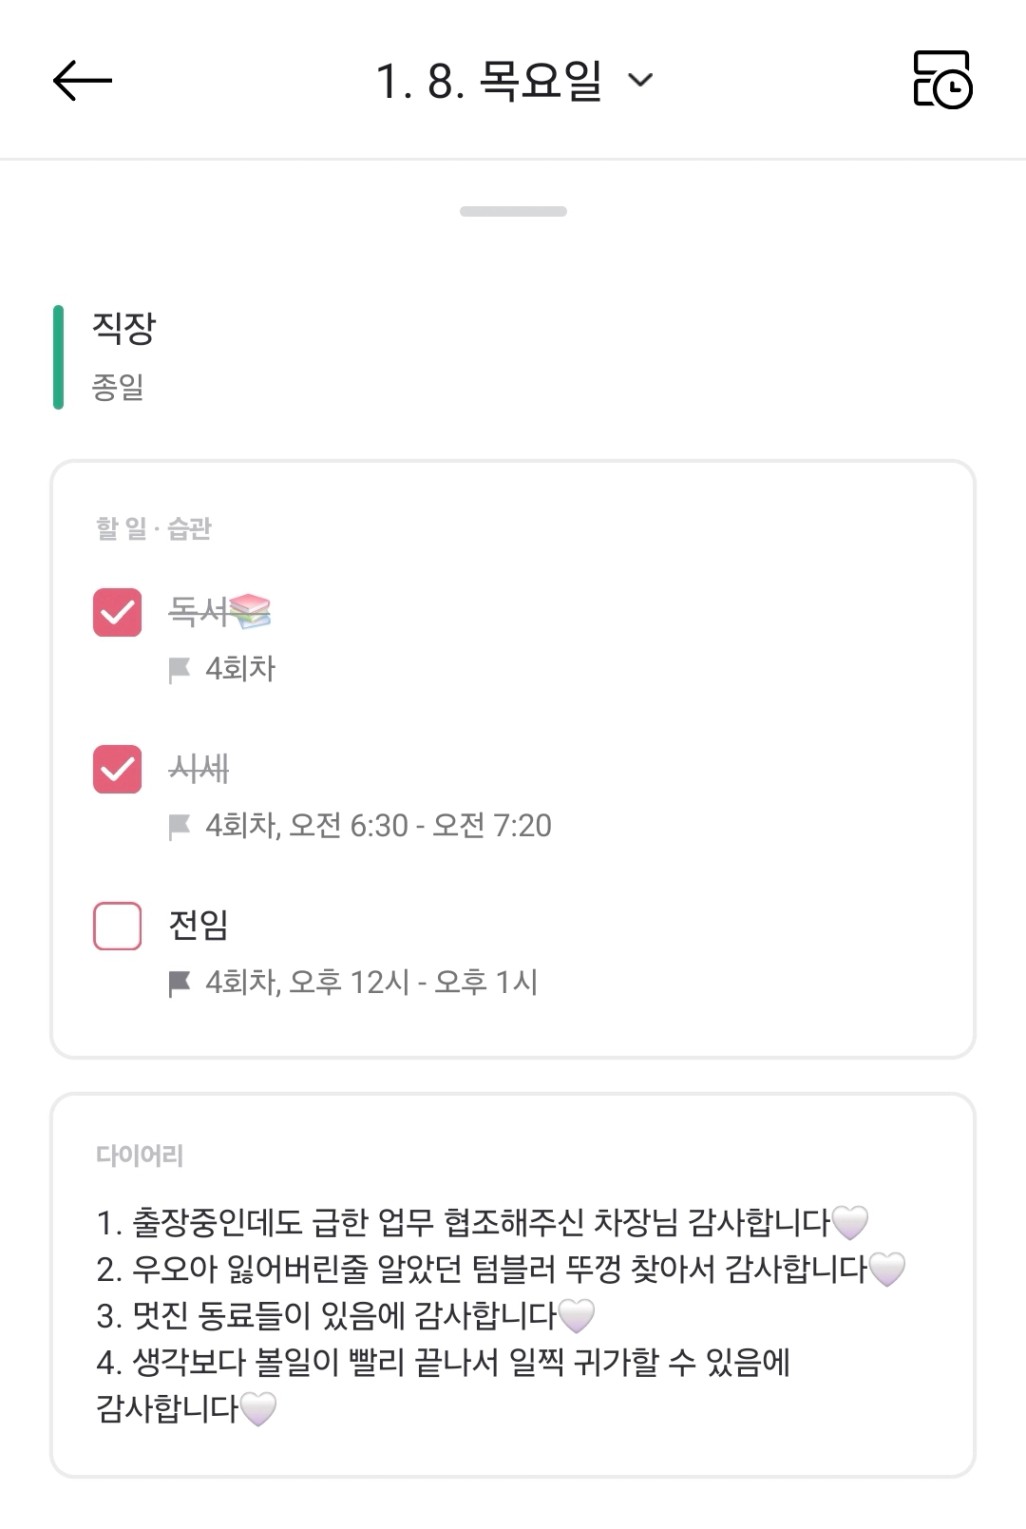
Task: Click the flag icon under 점심
Action: click(x=180, y=984)
